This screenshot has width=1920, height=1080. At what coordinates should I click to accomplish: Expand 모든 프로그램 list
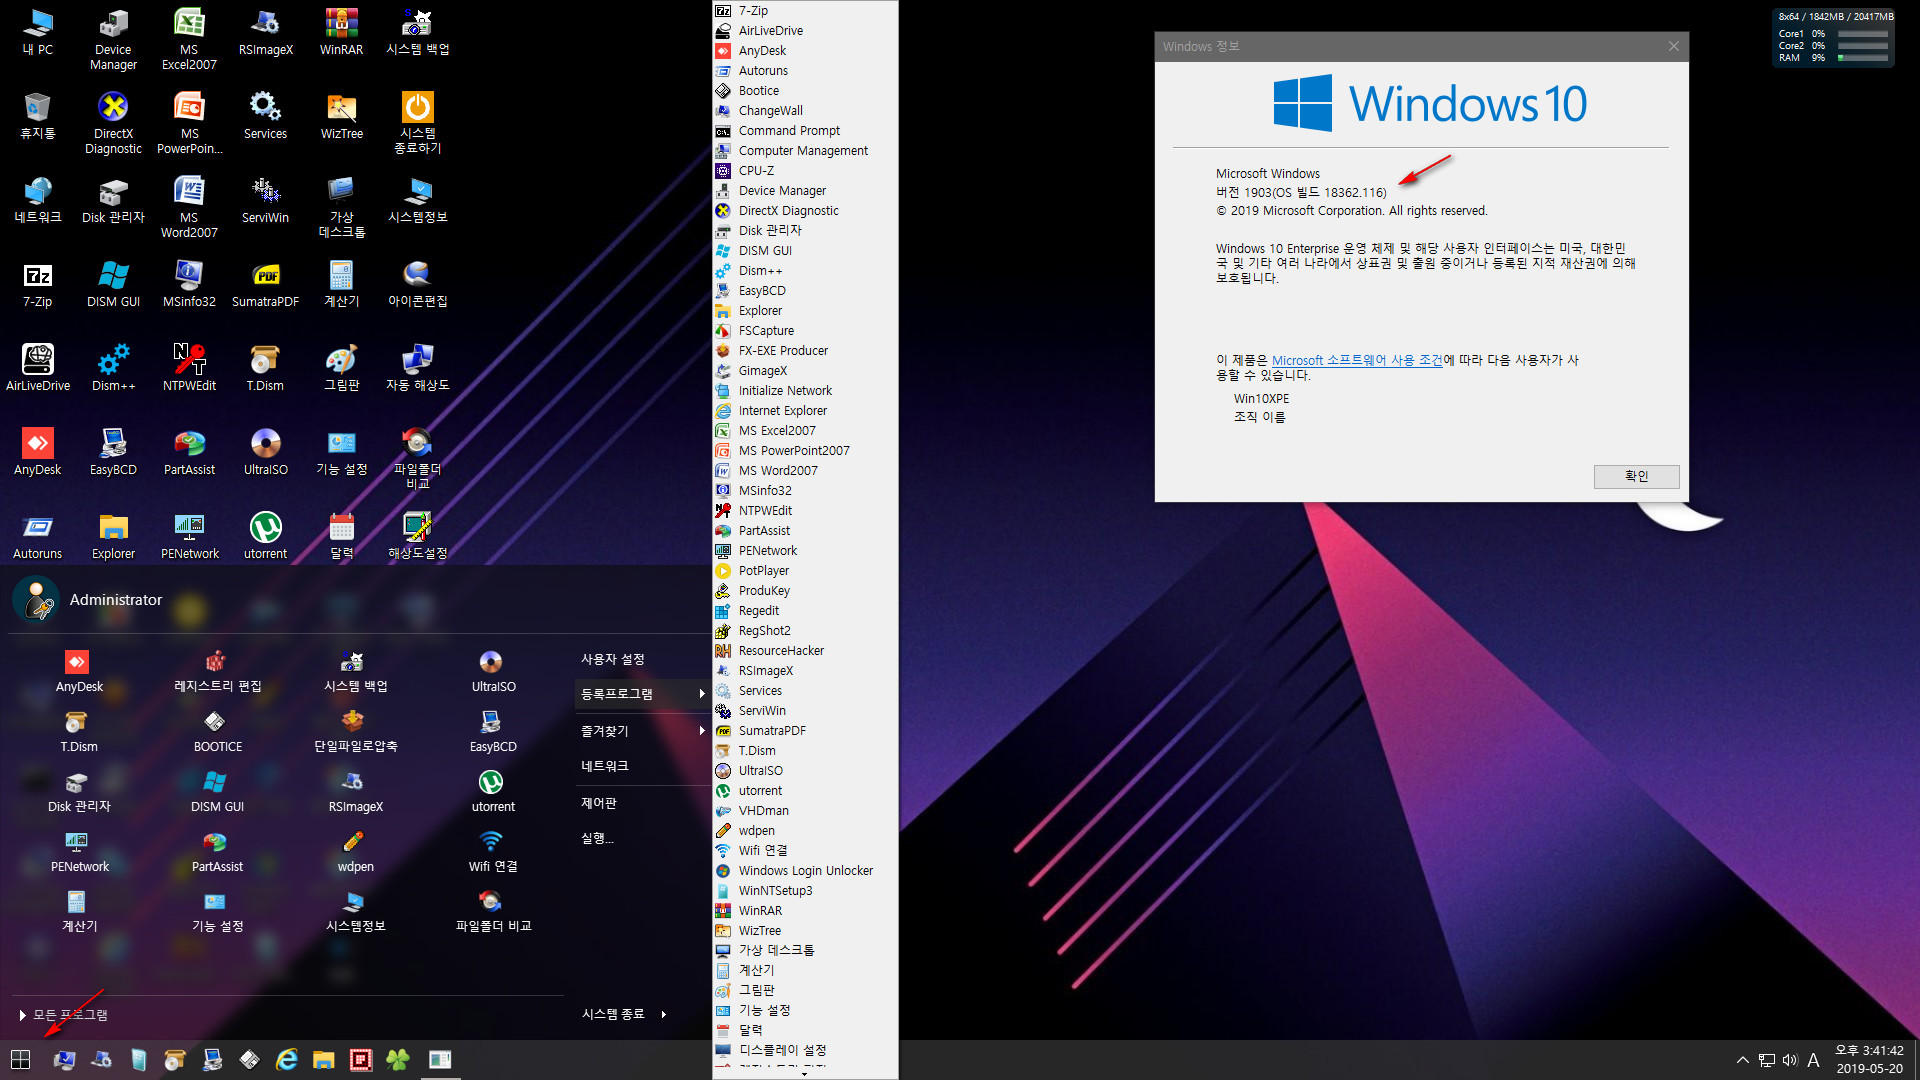point(63,1015)
